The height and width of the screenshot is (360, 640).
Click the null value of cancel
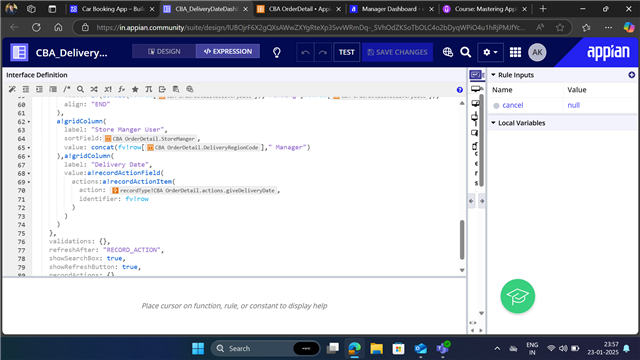(573, 105)
